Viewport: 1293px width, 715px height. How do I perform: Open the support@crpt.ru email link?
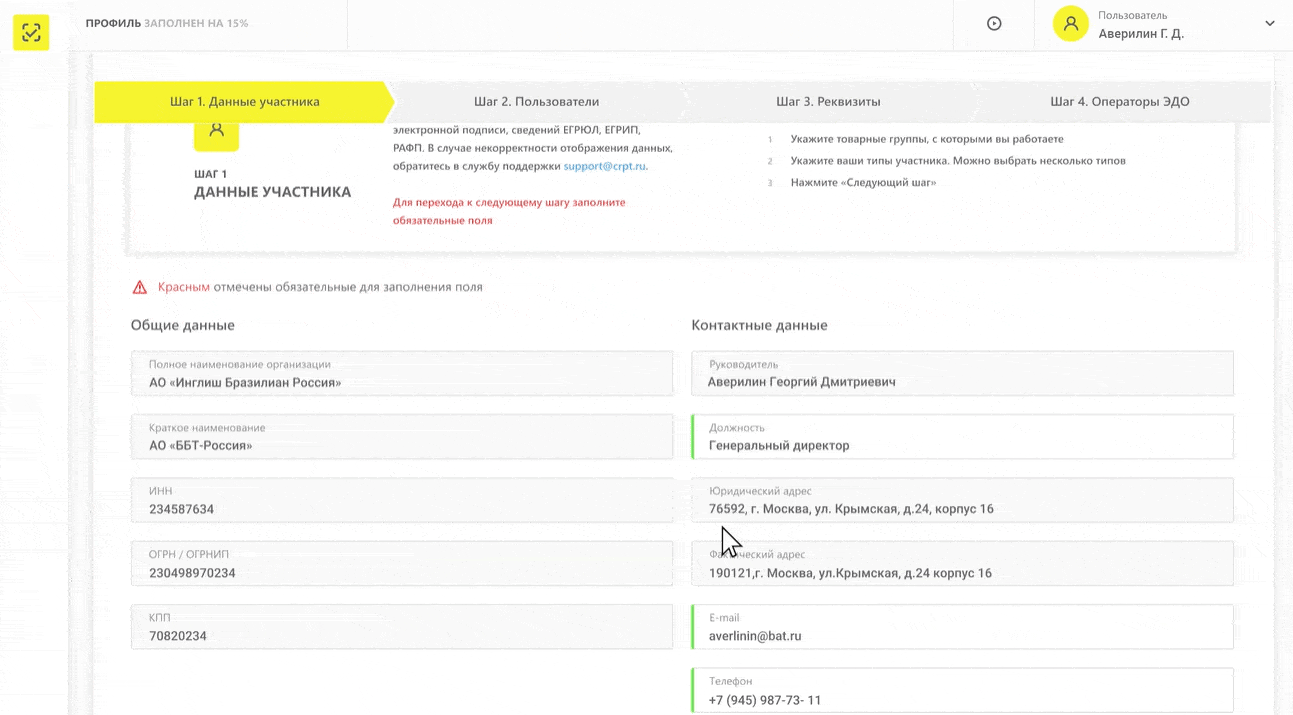click(x=604, y=166)
